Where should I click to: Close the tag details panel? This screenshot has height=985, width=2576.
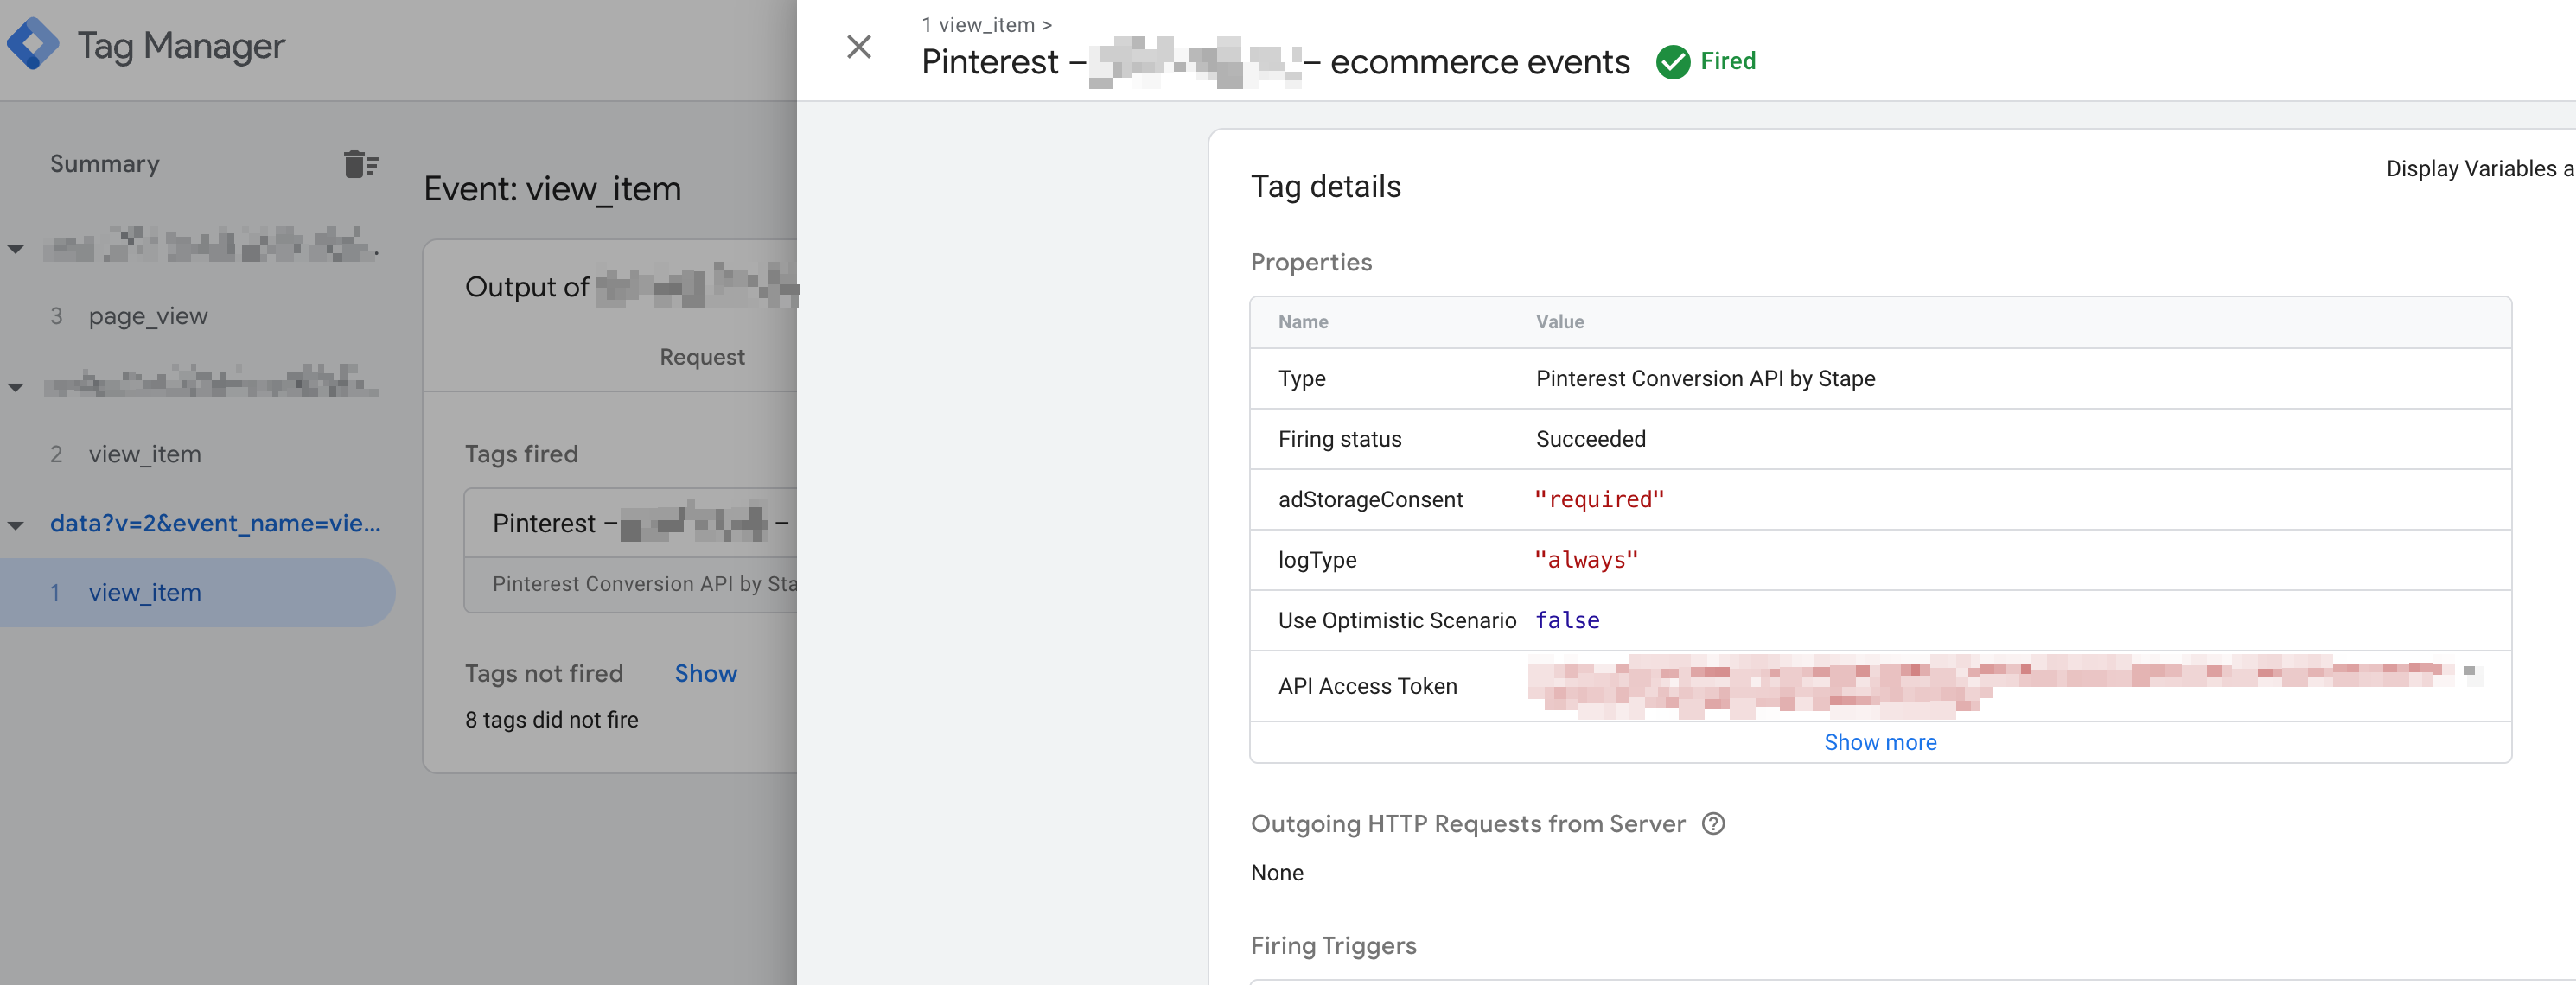(x=858, y=47)
